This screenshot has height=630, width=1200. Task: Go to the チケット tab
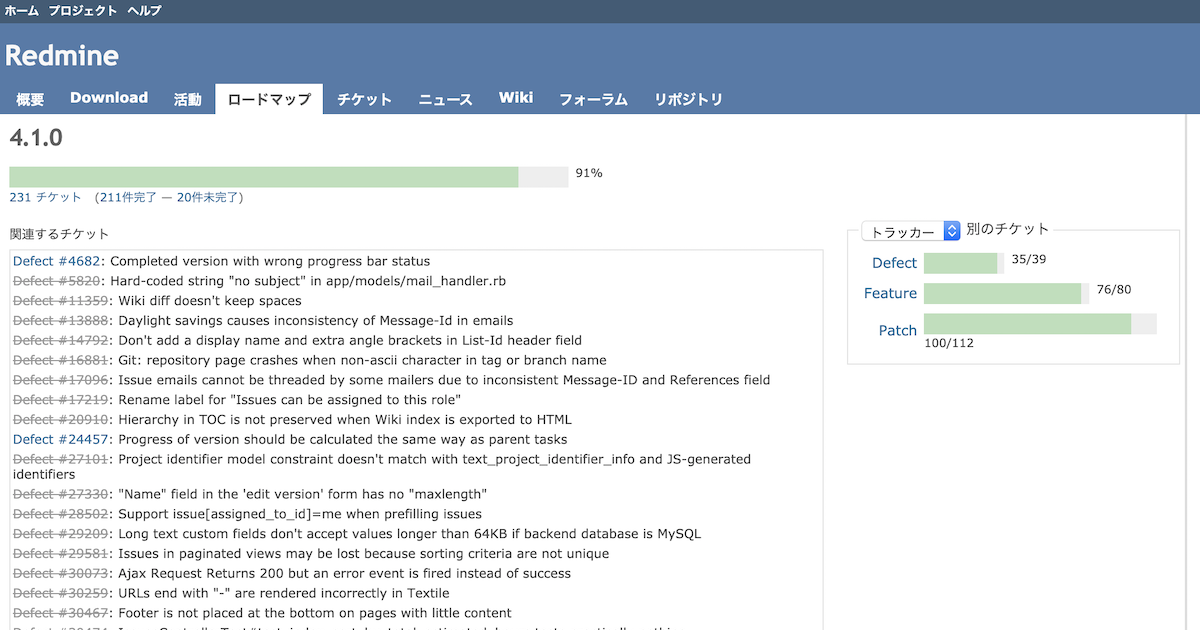[365, 99]
